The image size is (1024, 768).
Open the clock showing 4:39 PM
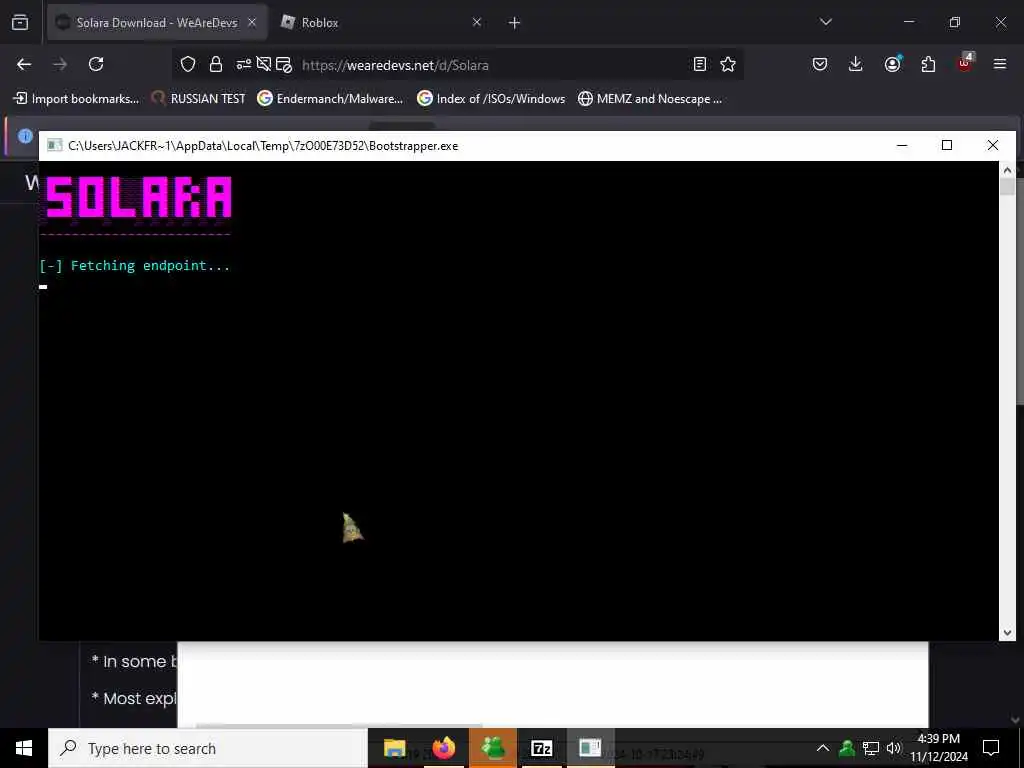[x=939, y=748]
